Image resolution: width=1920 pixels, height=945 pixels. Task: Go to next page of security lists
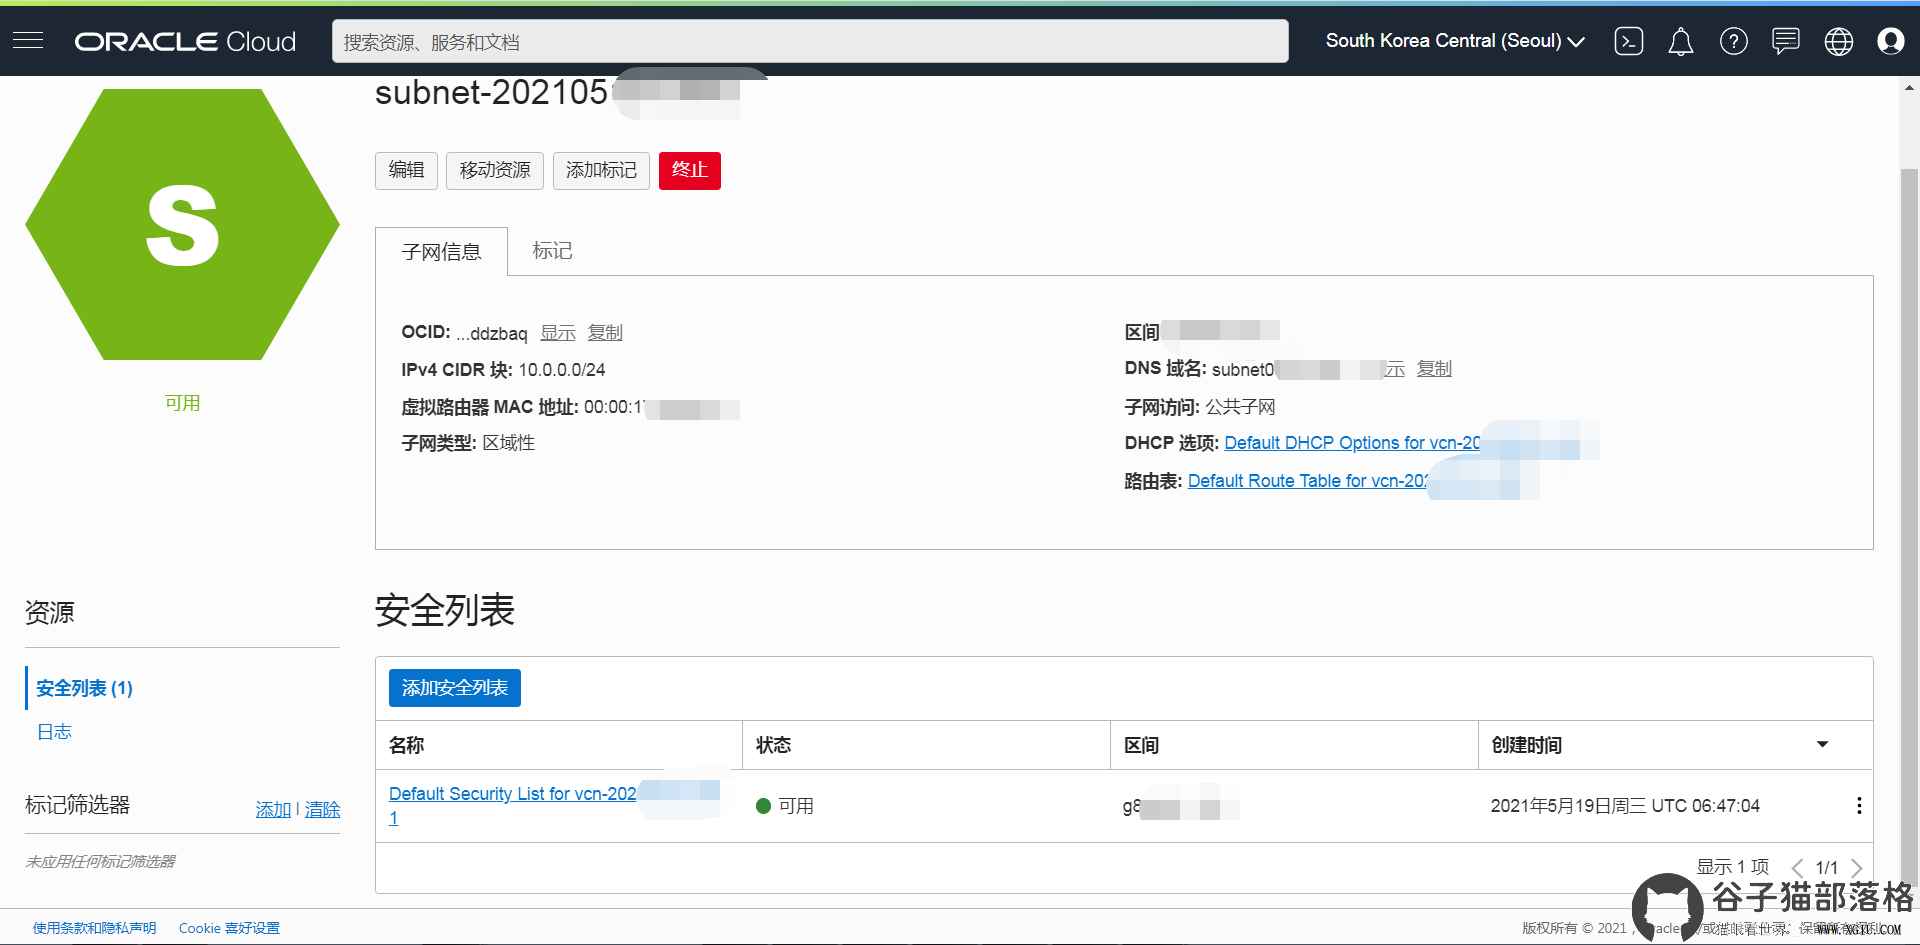pos(1857,867)
